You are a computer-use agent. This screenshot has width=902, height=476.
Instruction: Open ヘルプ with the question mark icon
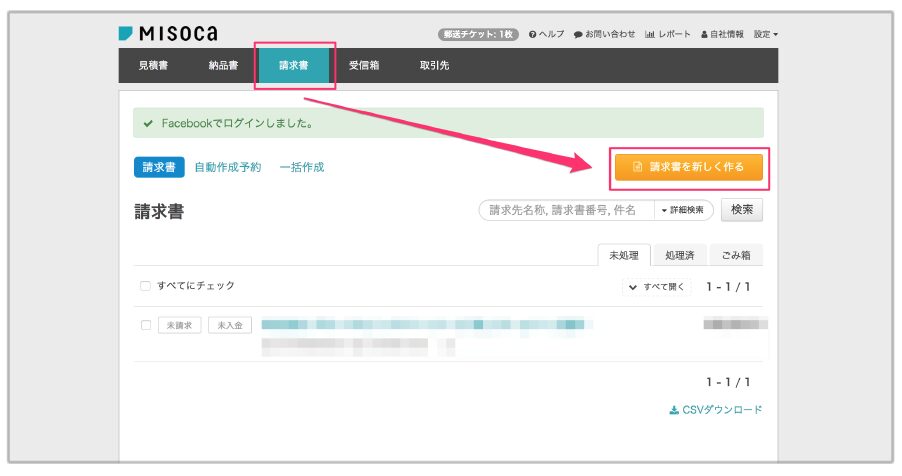click(x=546, y=34)
